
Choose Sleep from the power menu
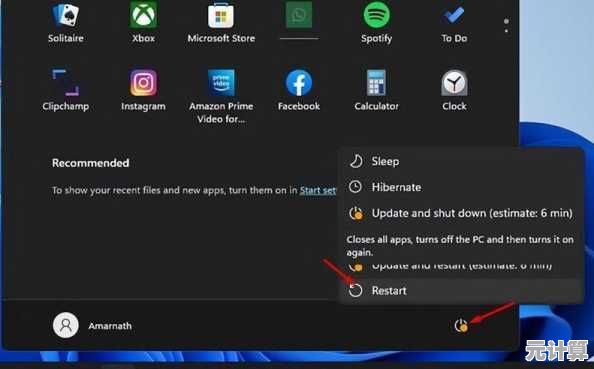tap(461, 161)
